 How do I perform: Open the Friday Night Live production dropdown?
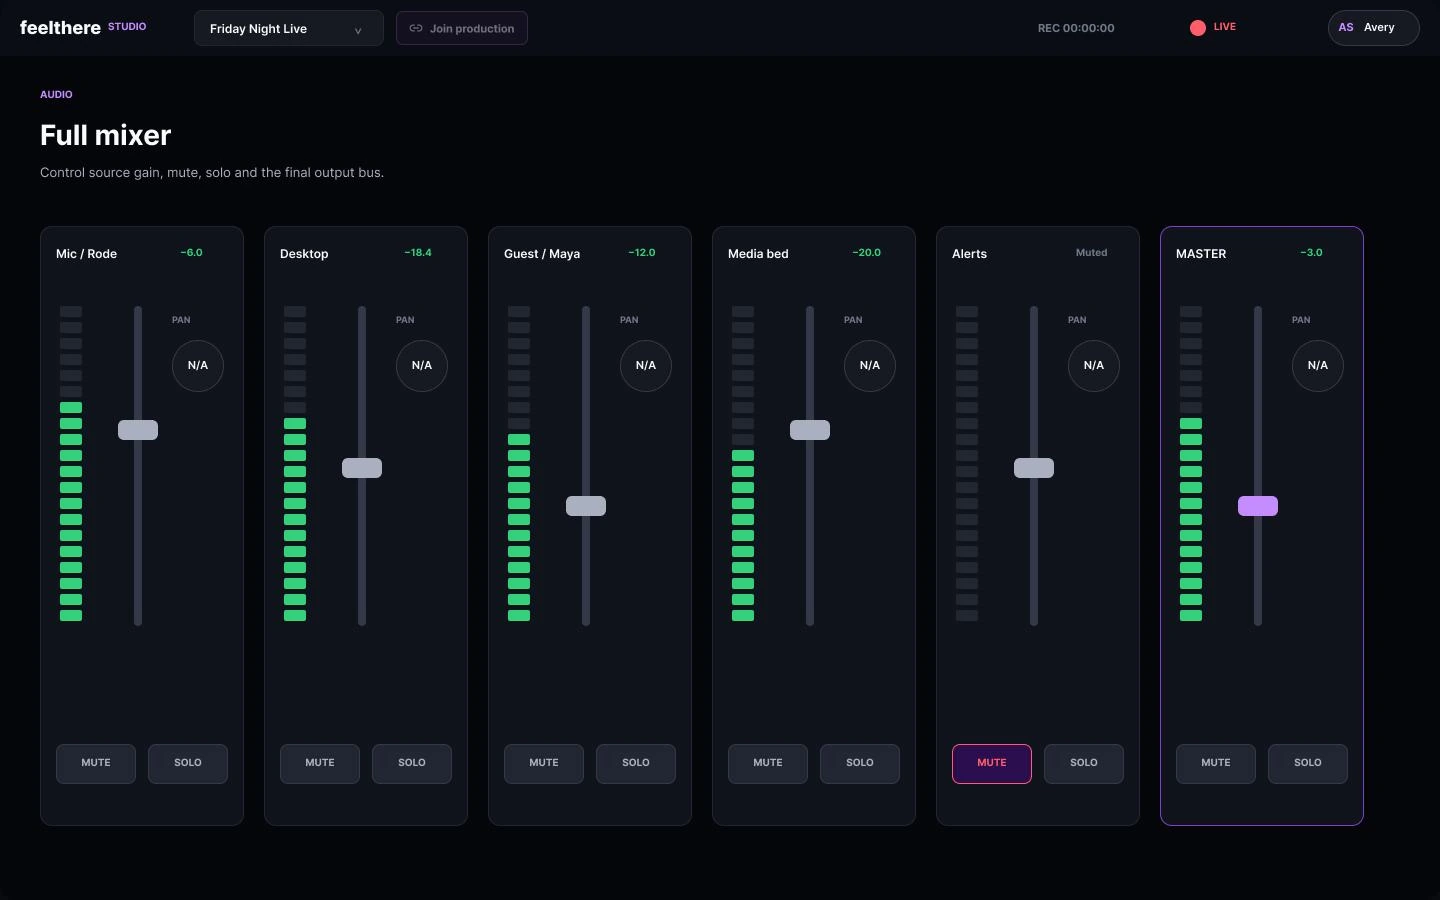coord(288,28)
